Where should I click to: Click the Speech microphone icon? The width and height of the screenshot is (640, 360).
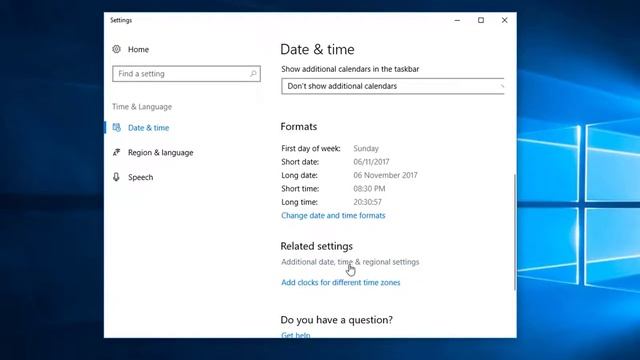click(x=116, y=177)
